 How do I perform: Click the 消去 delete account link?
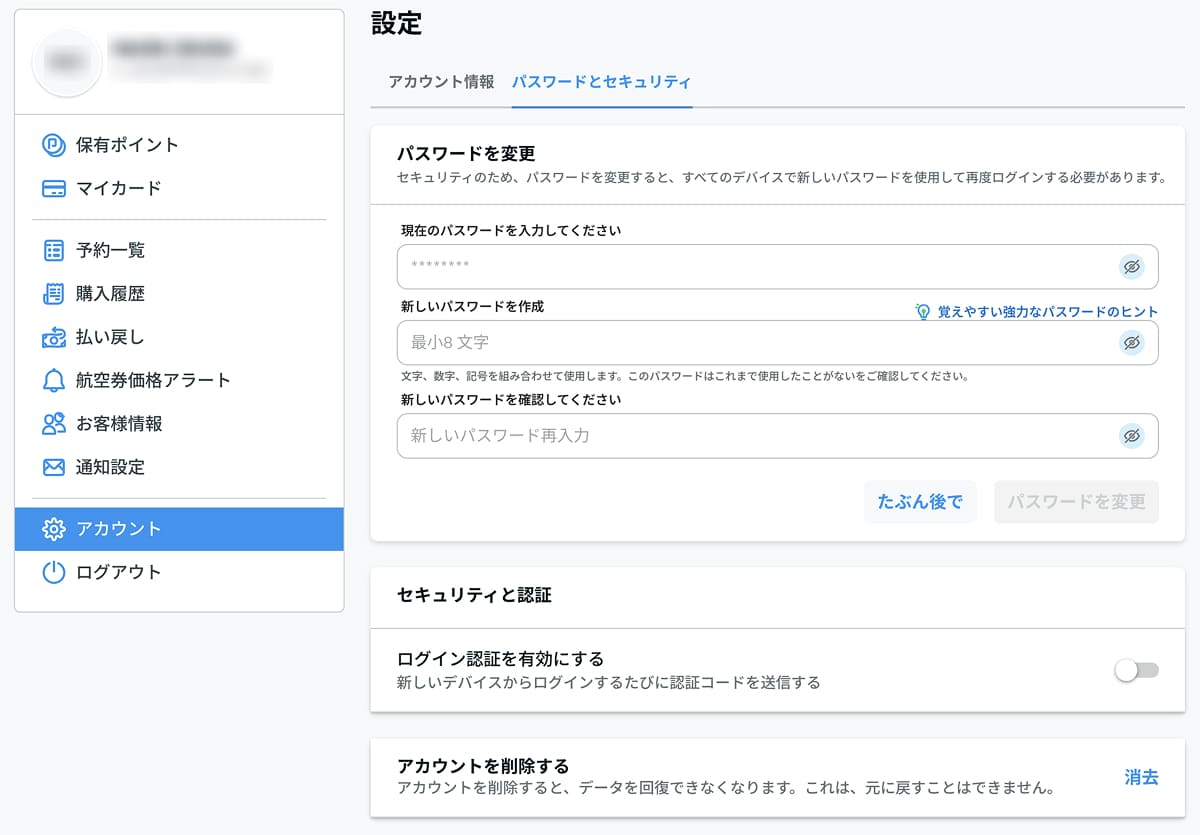click(1141, 777)
